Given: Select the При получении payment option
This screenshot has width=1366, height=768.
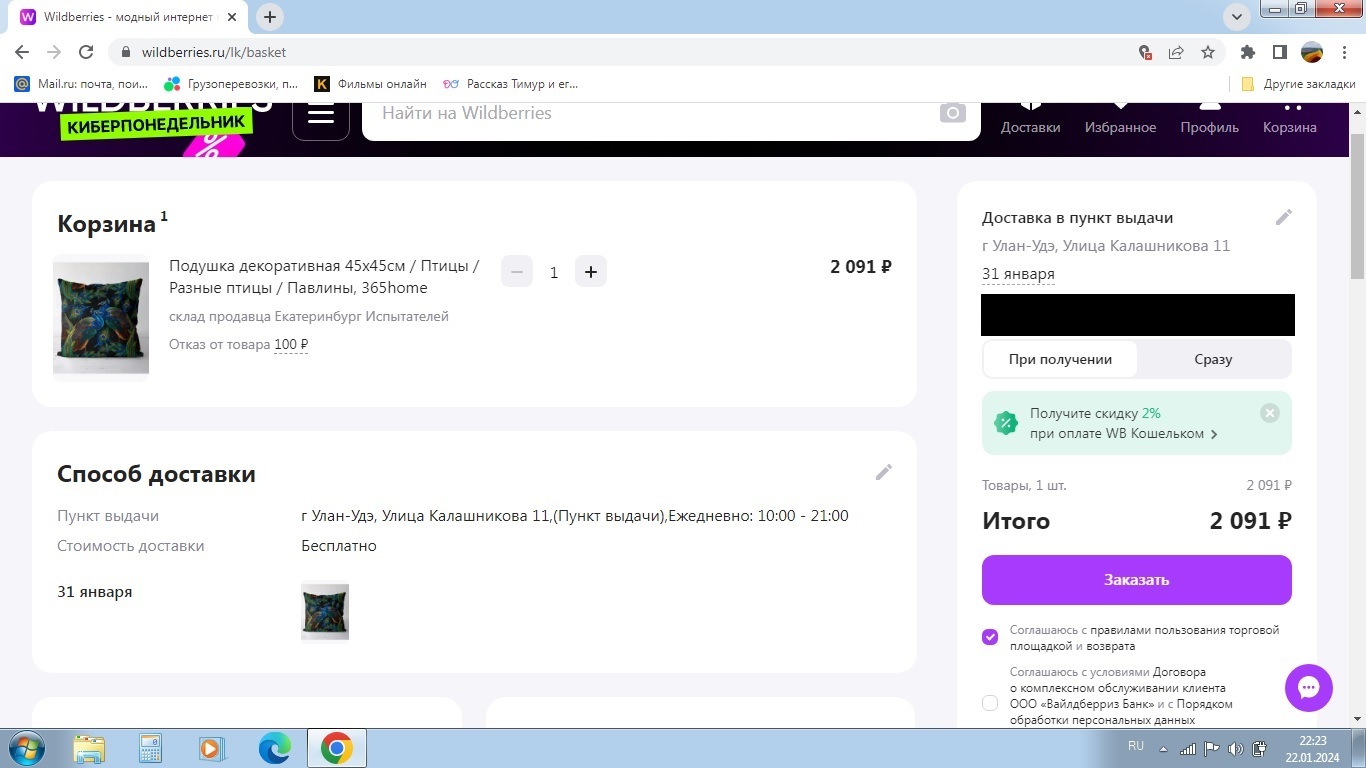Looking at the screenshot, I should tap(1060, 359).
